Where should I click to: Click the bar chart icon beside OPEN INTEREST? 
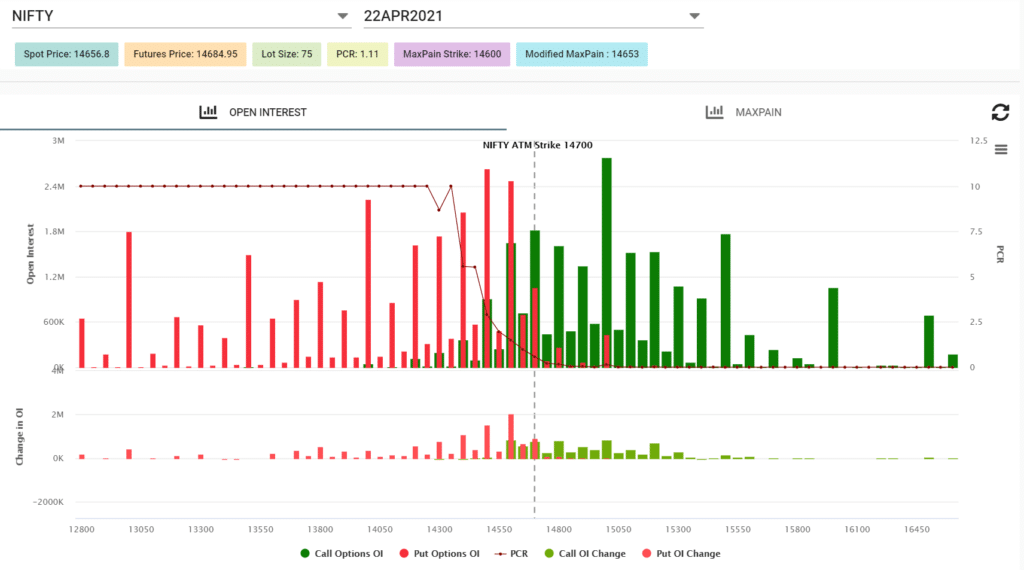click(x=208, y=112)
